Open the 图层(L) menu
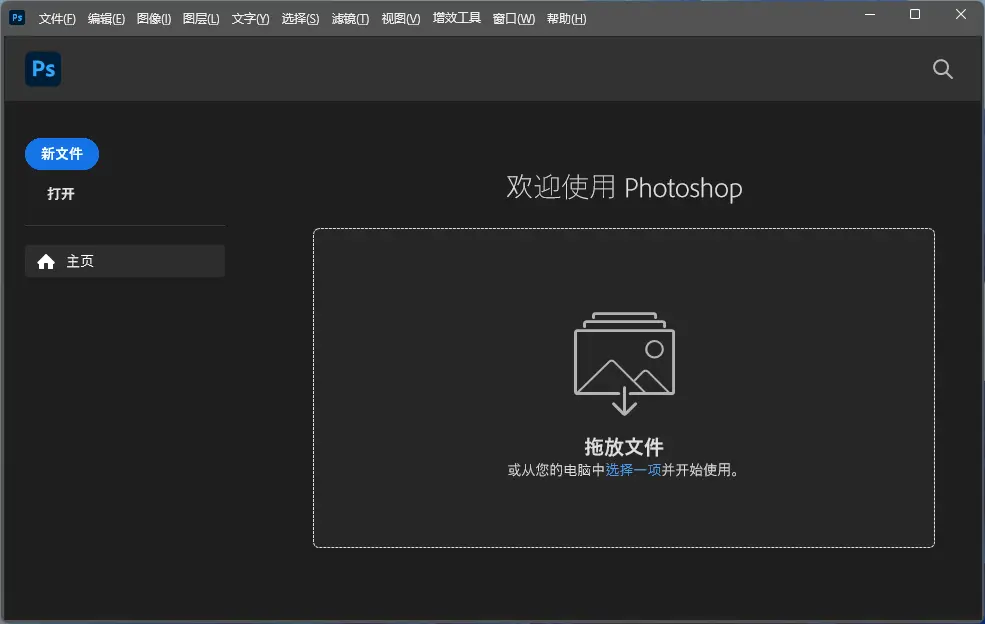Image resolution: width=985 pixels, height=624 pixels. click(x=201, y=19)
